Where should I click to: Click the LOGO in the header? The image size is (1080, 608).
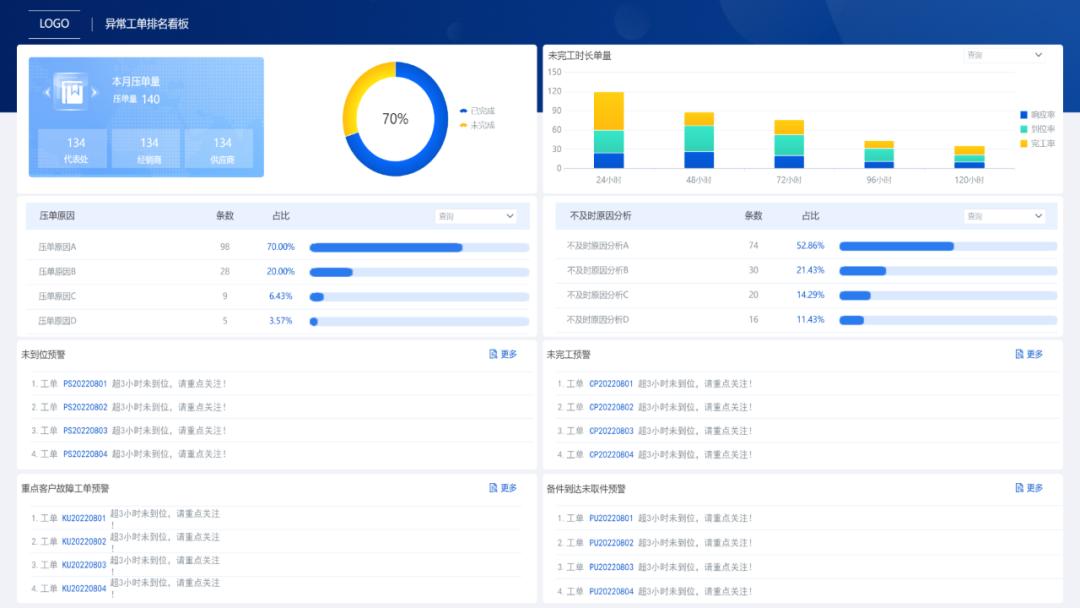[x=54, y=23]
